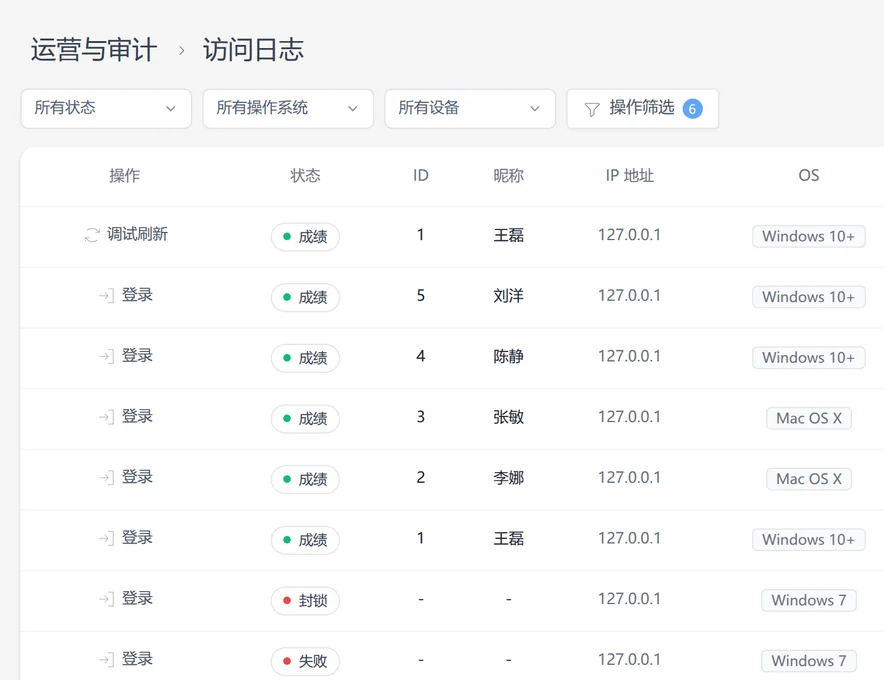
Task: Click the 操作筛选 filter button
Action: [x=643, y=108]
